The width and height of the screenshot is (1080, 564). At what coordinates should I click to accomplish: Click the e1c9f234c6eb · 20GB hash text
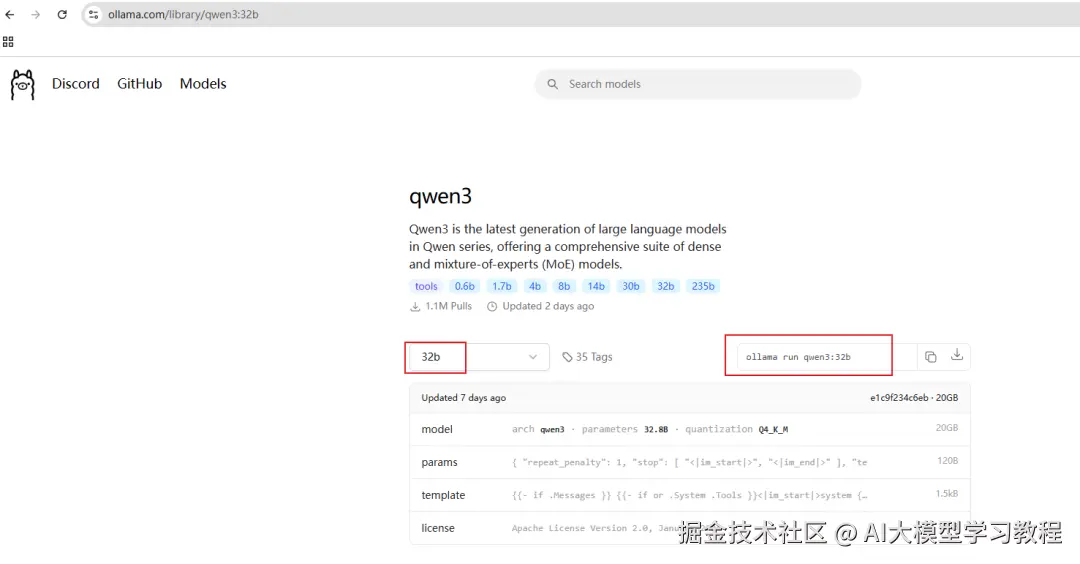[x=914, y=398]
